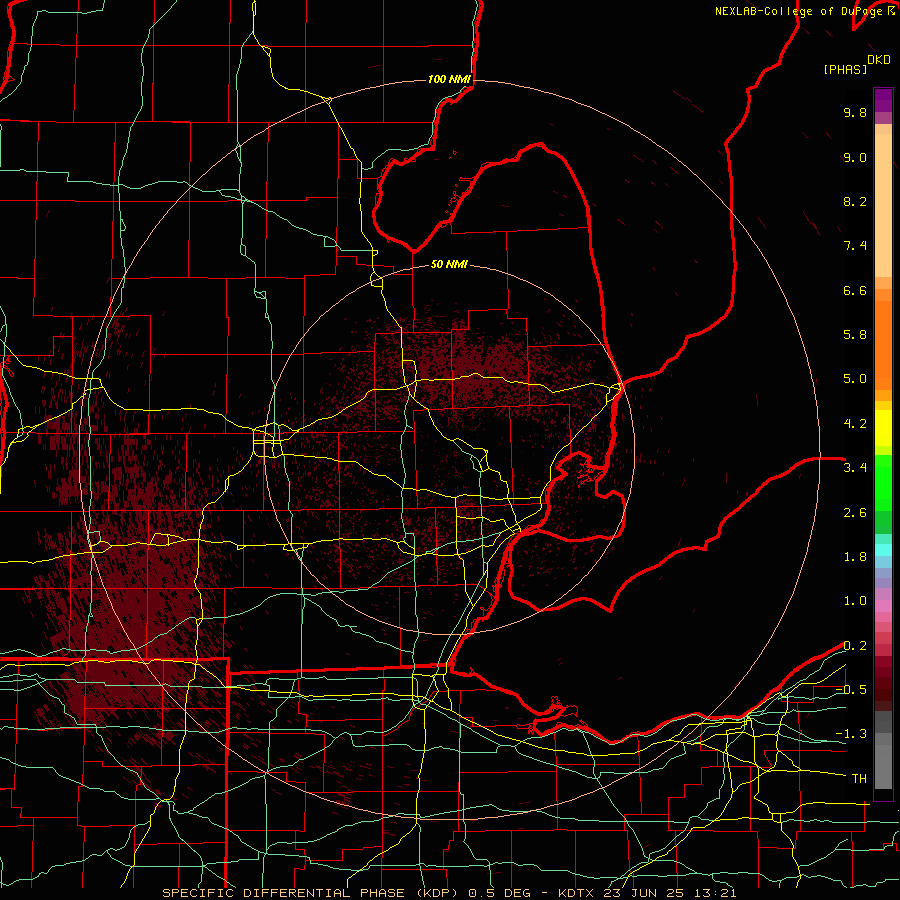The width and height of the screenshot is (900, 900).
Task: Click the TH threshold label on legend
Action: pyautogui.click(x=859, y=779)
